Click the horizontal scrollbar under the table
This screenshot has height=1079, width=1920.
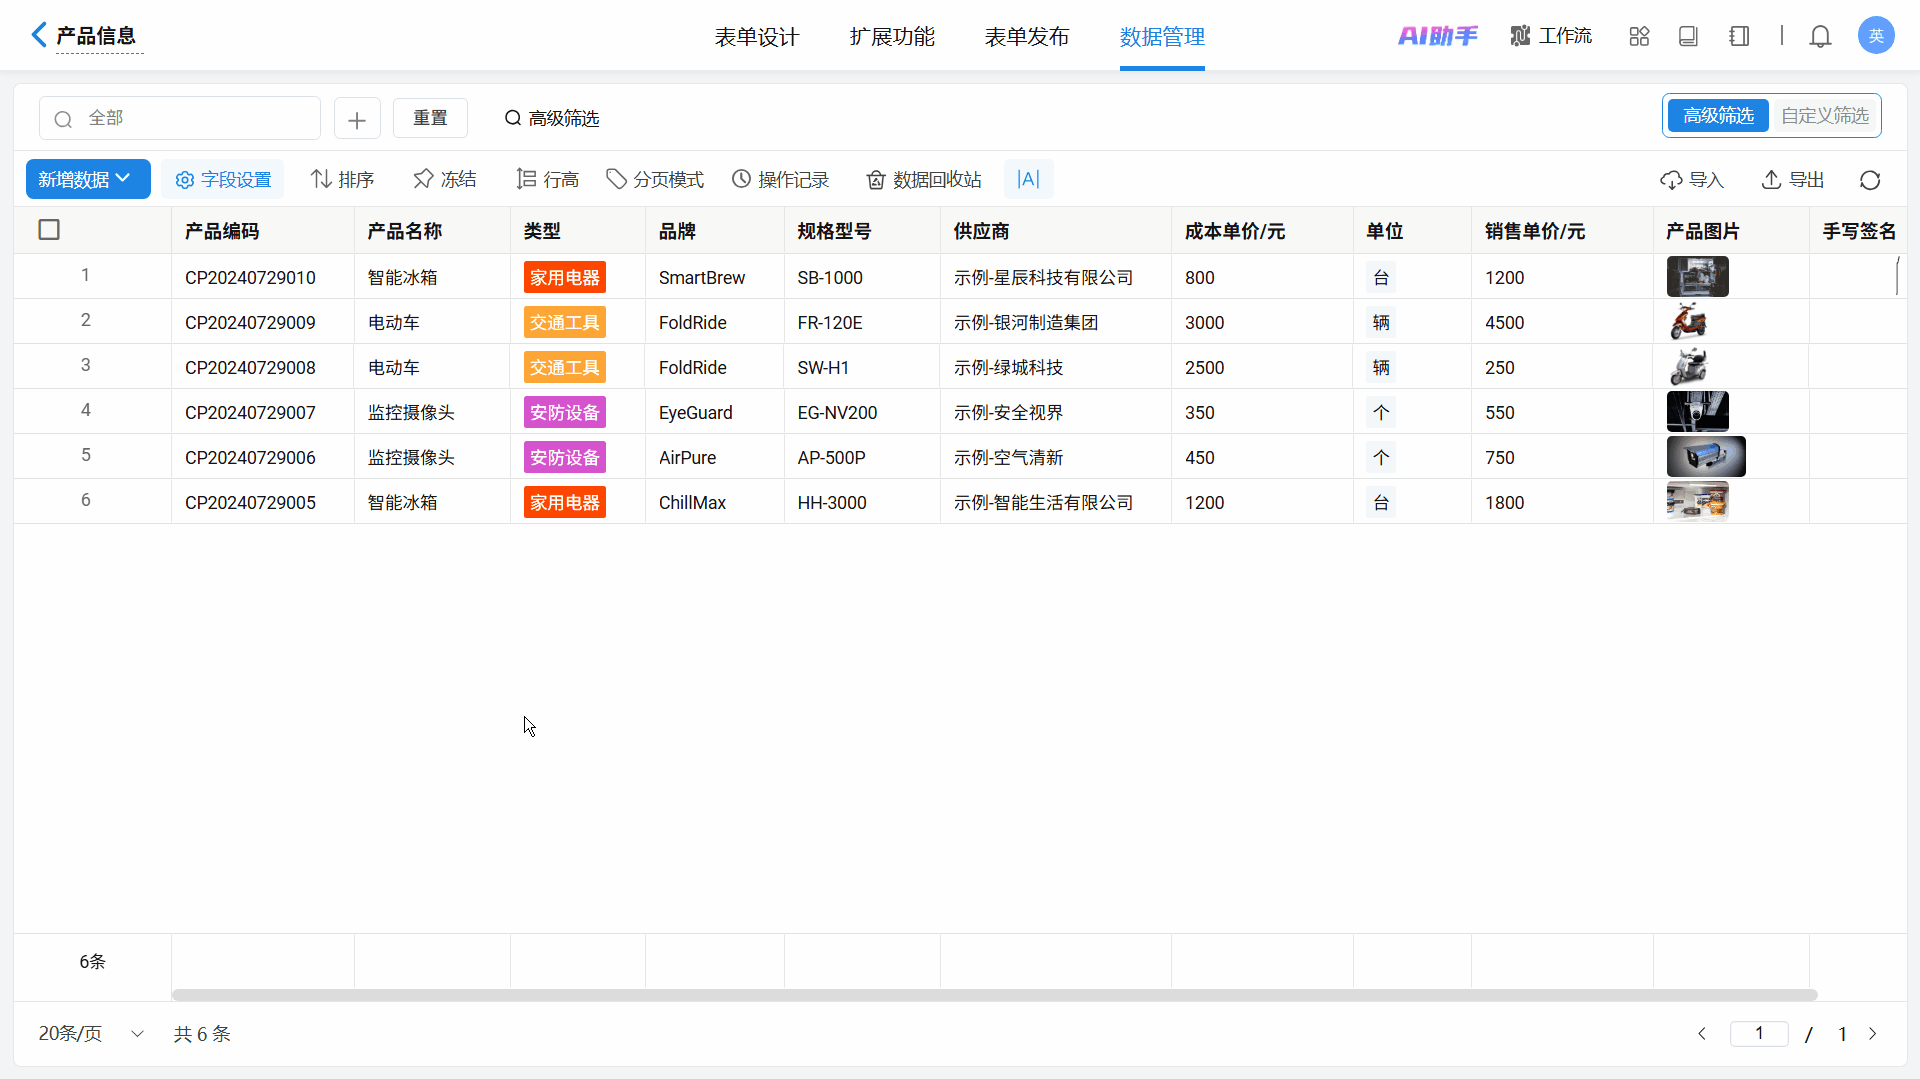pyautogui.click(x=994, y=995)
